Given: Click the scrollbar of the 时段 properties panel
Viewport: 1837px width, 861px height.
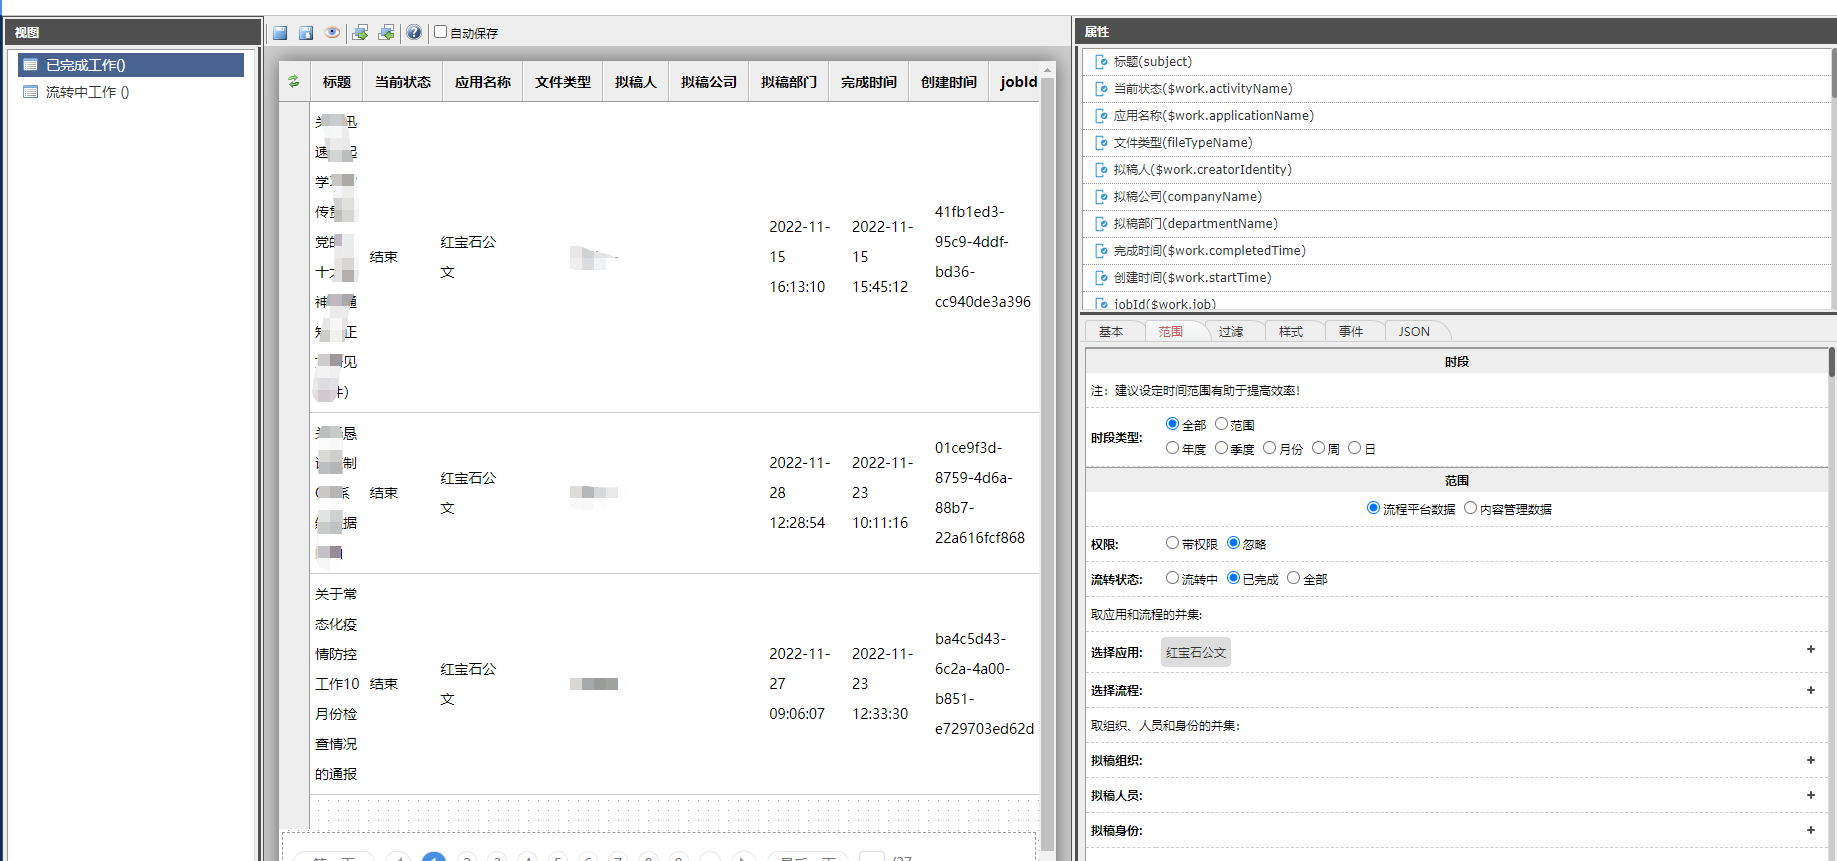Looking at the screenshot, I should [1831, 362].
